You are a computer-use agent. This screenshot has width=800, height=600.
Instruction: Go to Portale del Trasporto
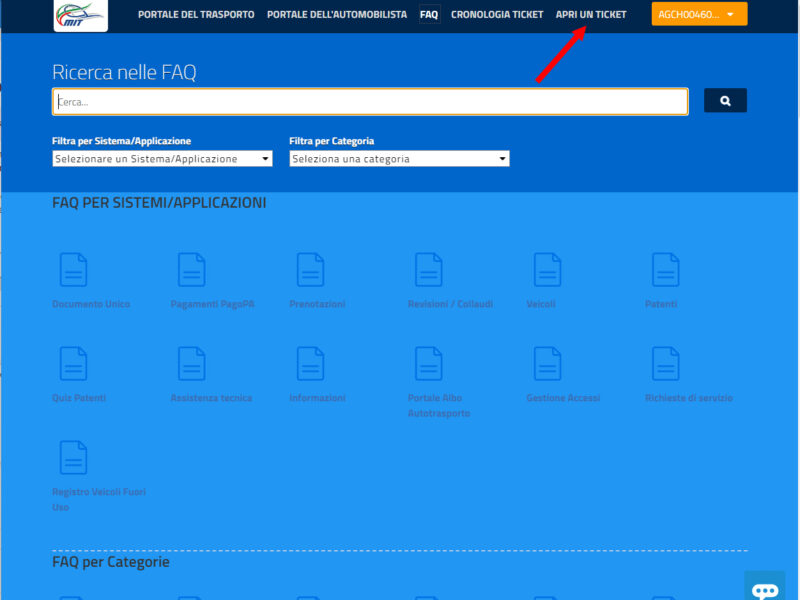196,15
